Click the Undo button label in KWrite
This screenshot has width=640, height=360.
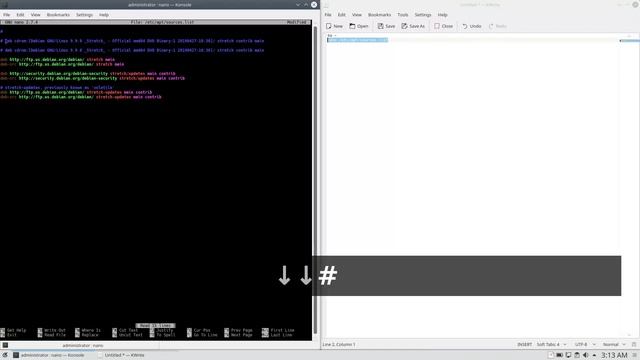(475, 26)
